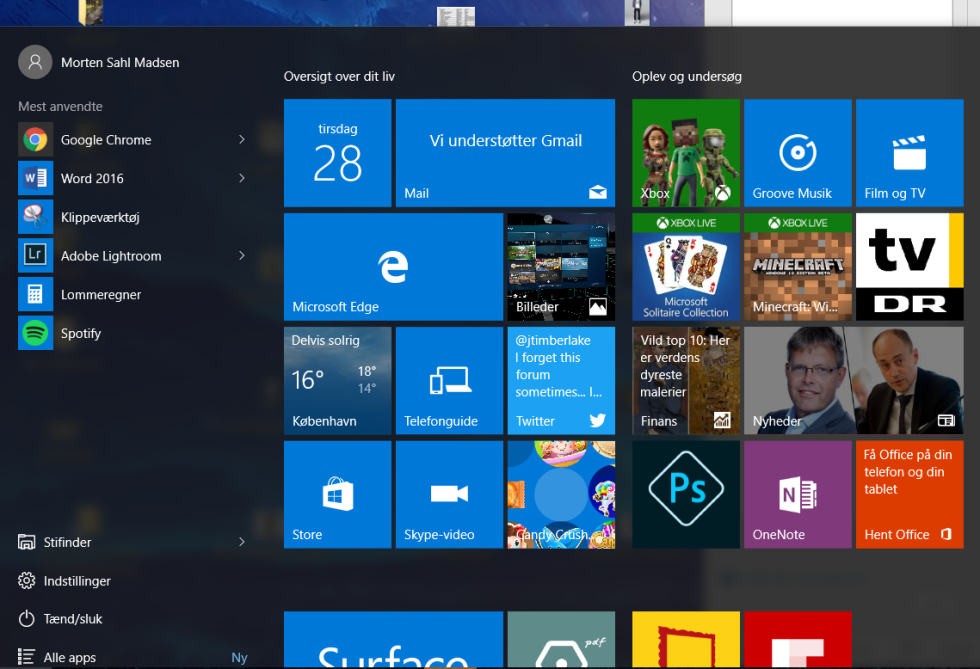Show Alle apps list
980x669 pixels.
click(70, 657)
